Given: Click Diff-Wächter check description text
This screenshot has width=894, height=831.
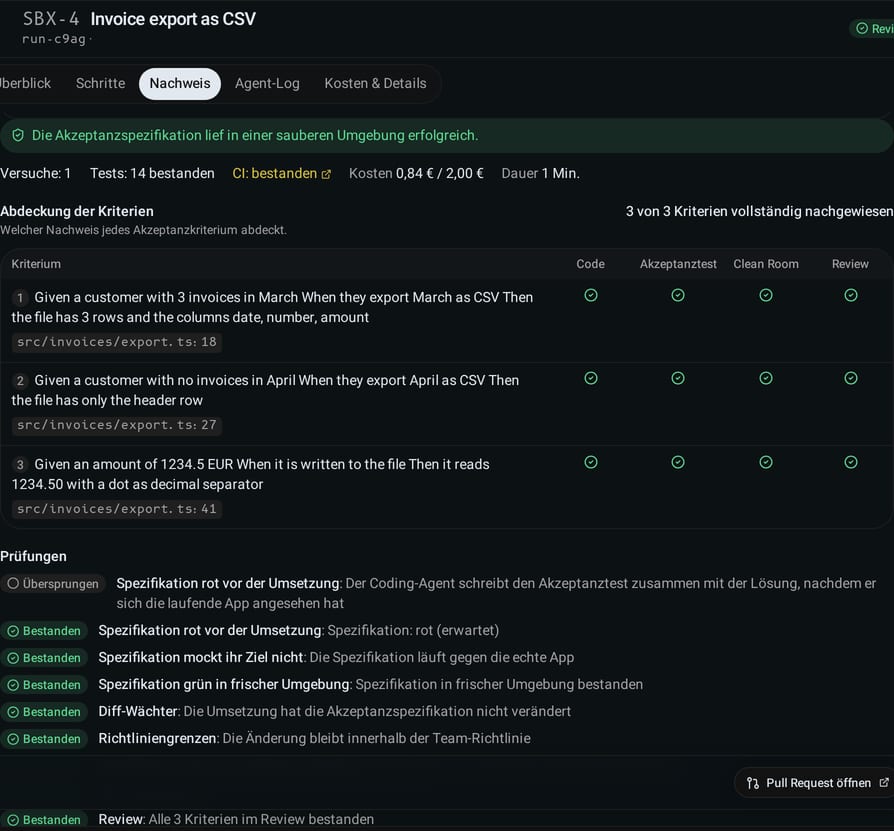Looking at the screenshot, I should point(377,711).
